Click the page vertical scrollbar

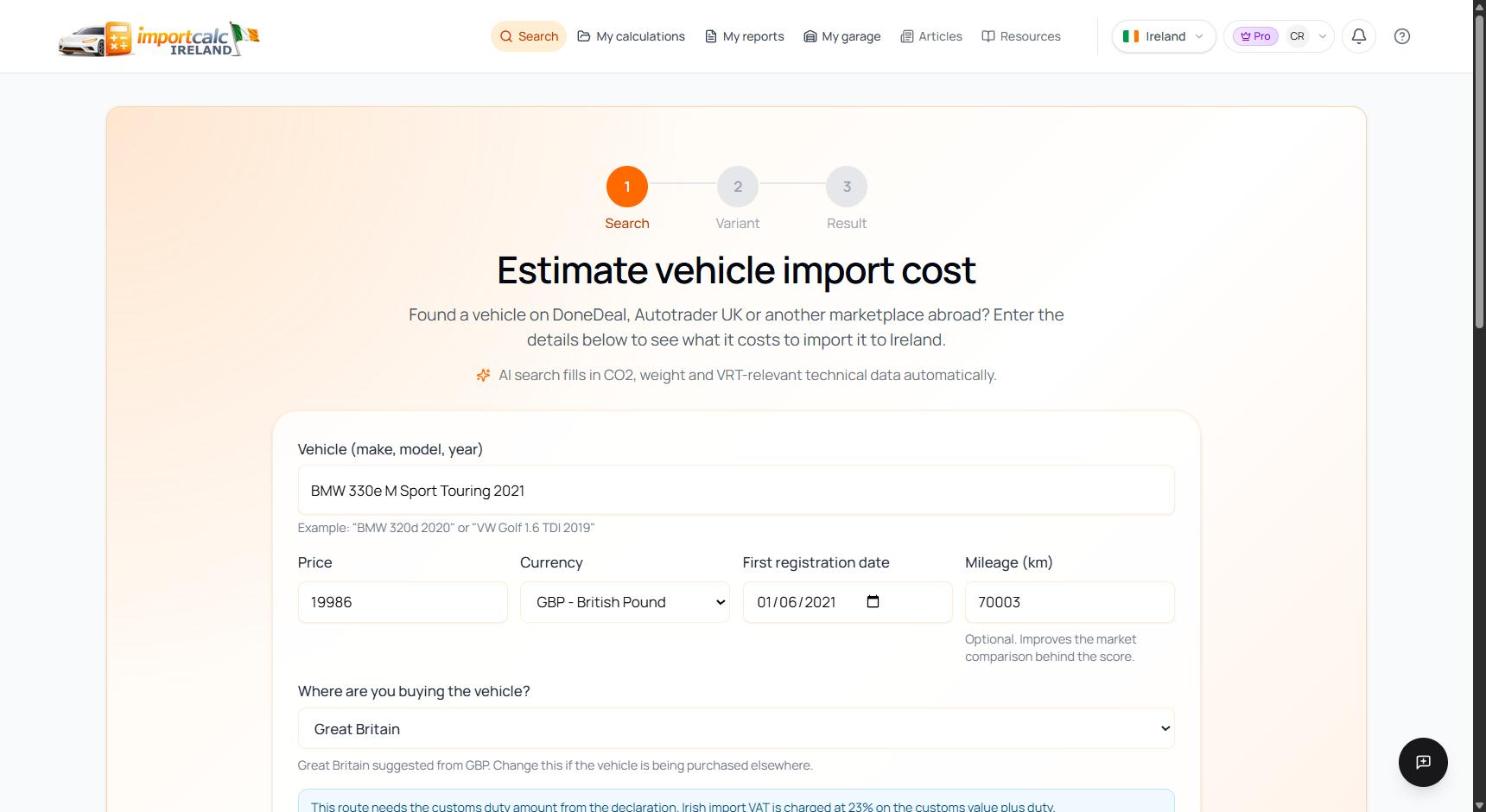pos(1480,171)
